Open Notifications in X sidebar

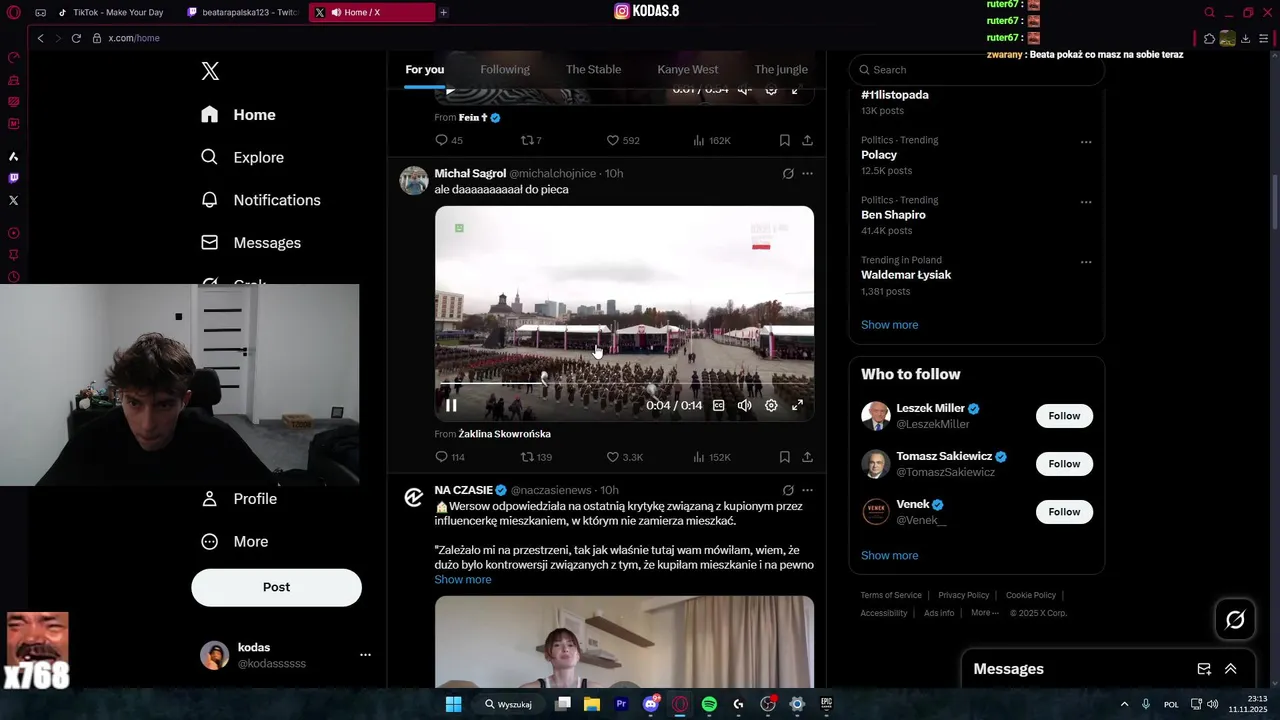pyautogui.click(x=260, y=200)
